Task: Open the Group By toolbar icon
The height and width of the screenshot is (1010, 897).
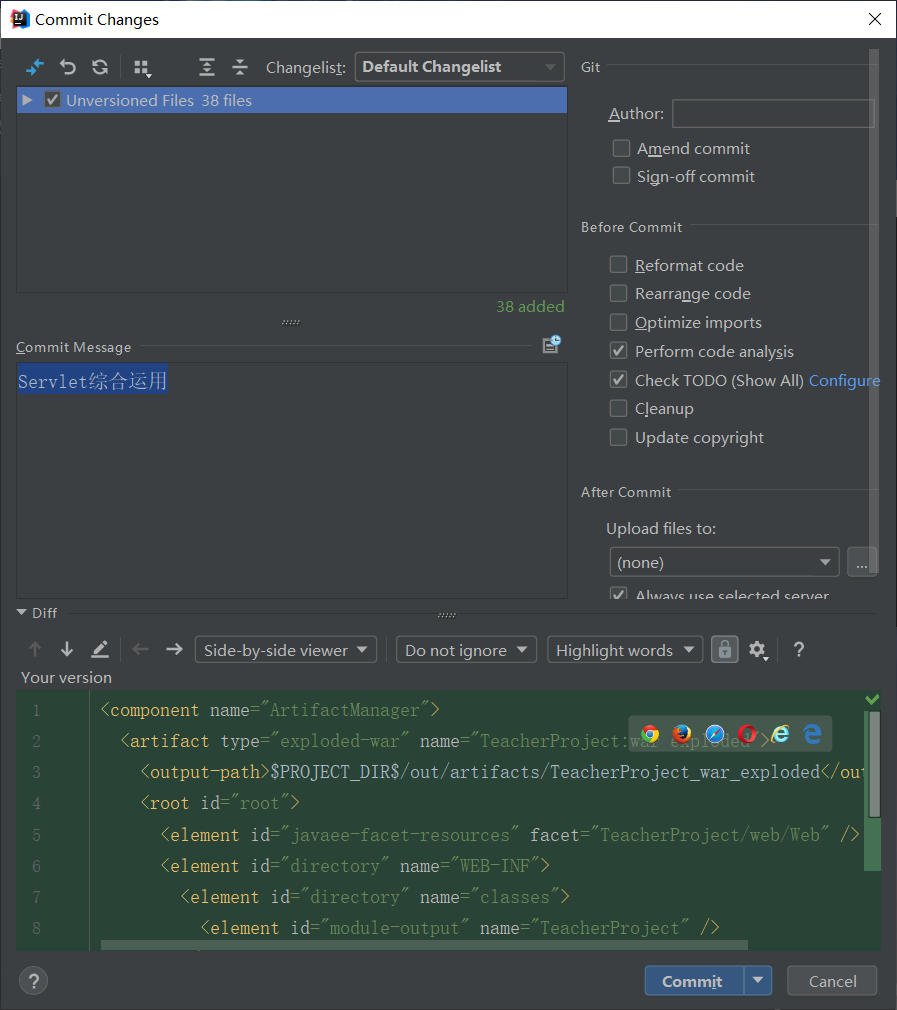Action: (x=142, y=68)
